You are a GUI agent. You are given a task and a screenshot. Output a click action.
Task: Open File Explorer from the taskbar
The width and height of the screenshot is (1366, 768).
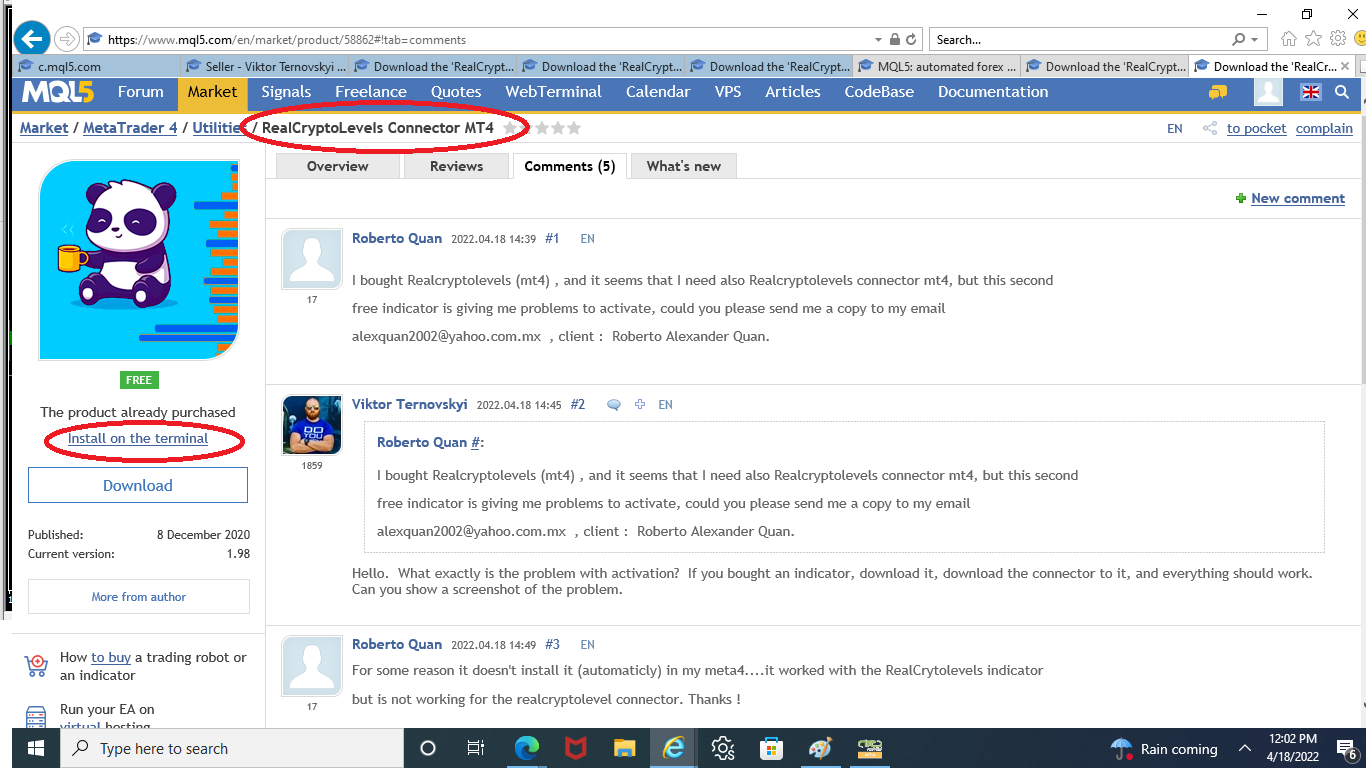pyautogui.click(x=624, y=748)
